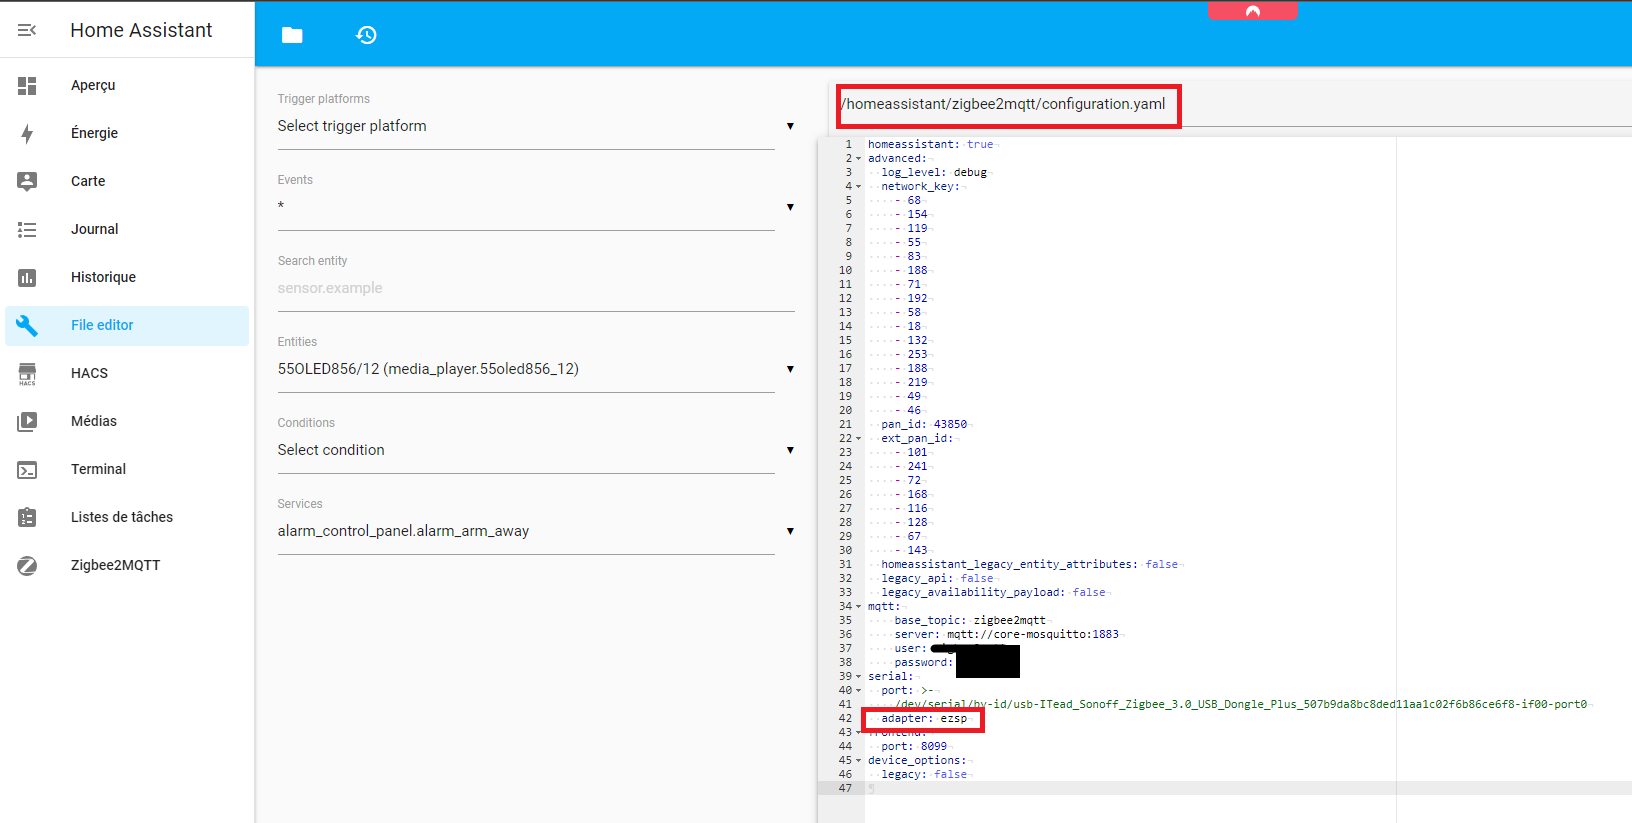Click line 1 homeassistant: true
This screenshot has width=1632, height=823.
tap(931, 145)
